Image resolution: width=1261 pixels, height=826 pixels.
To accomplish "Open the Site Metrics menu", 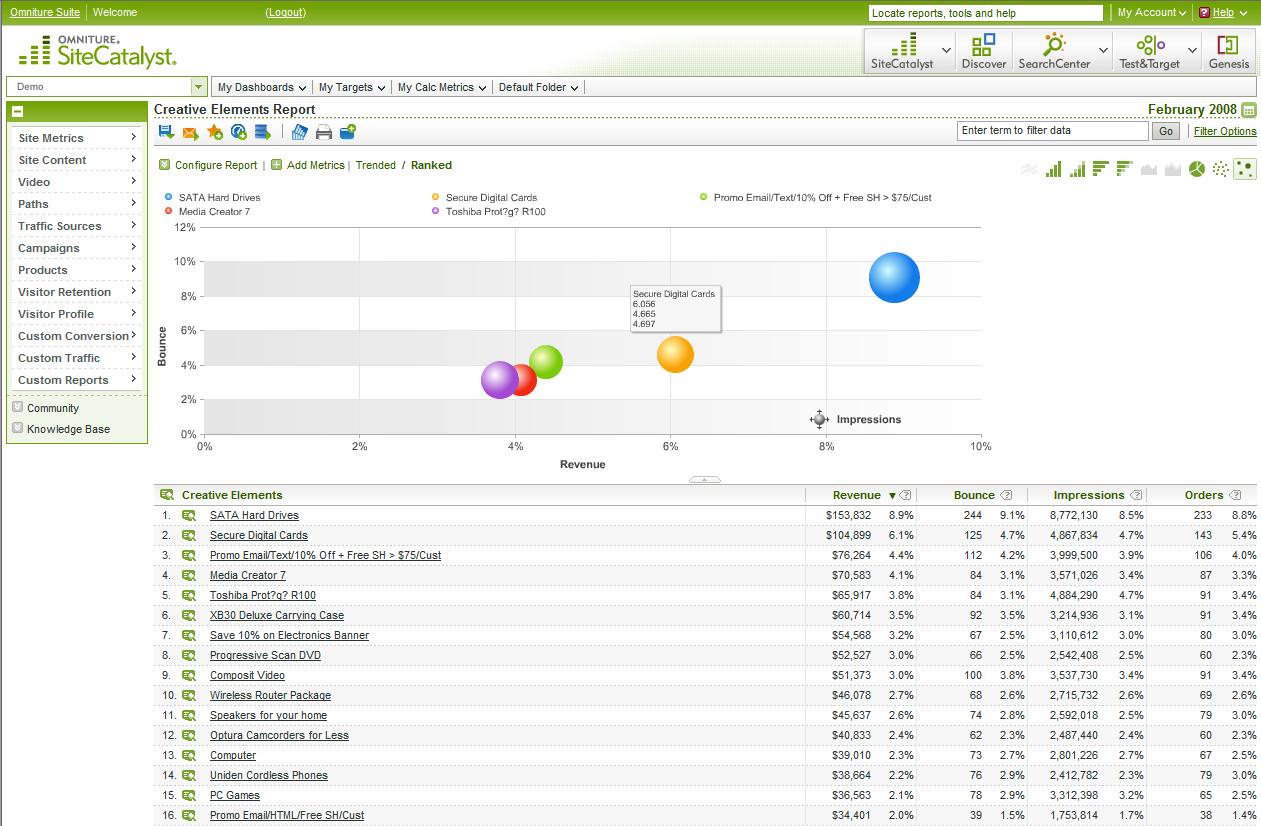I will [x=76, y=138].
